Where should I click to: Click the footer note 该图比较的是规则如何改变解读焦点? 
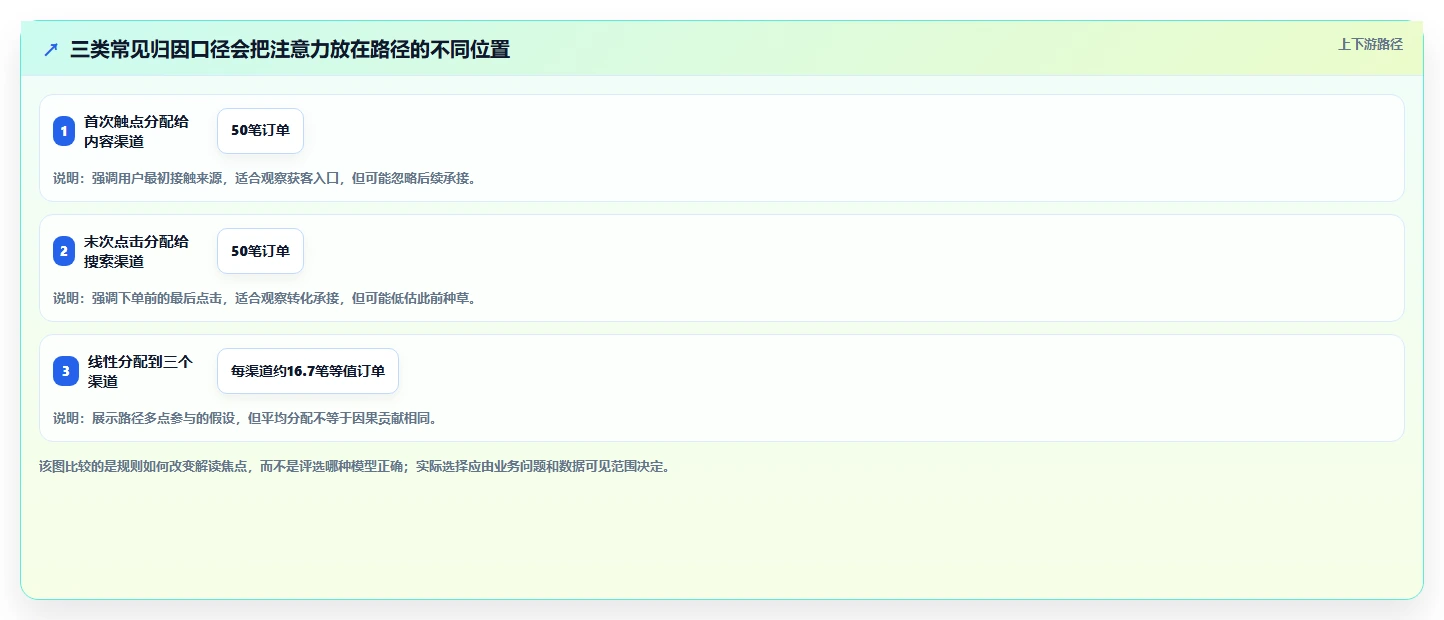point(354,466)
